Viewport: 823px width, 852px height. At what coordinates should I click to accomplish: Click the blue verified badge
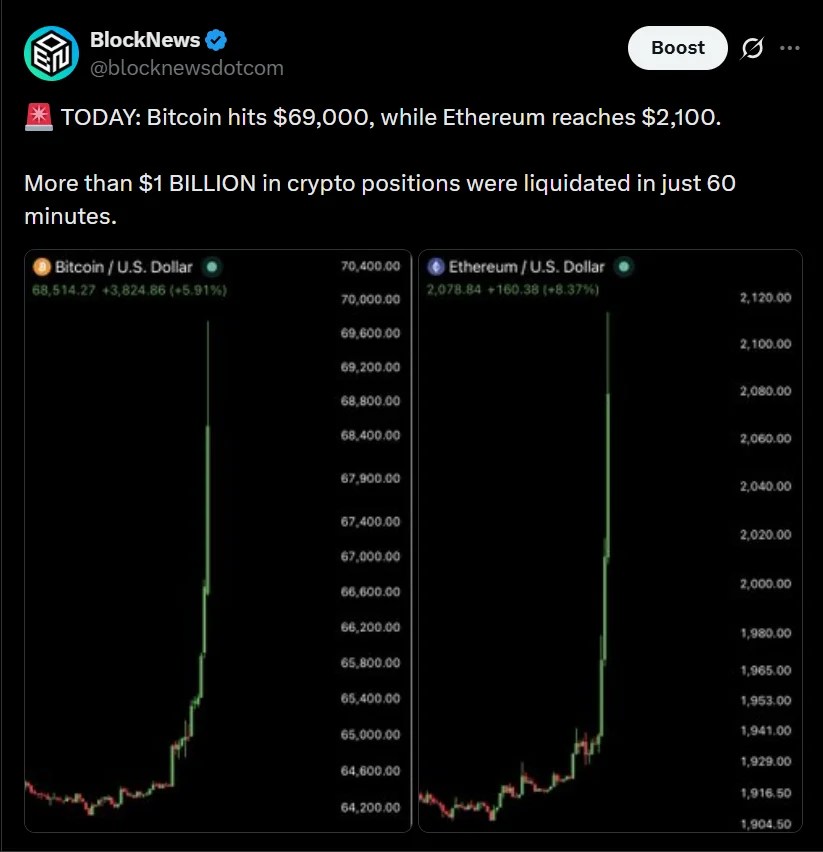point(216,40)
